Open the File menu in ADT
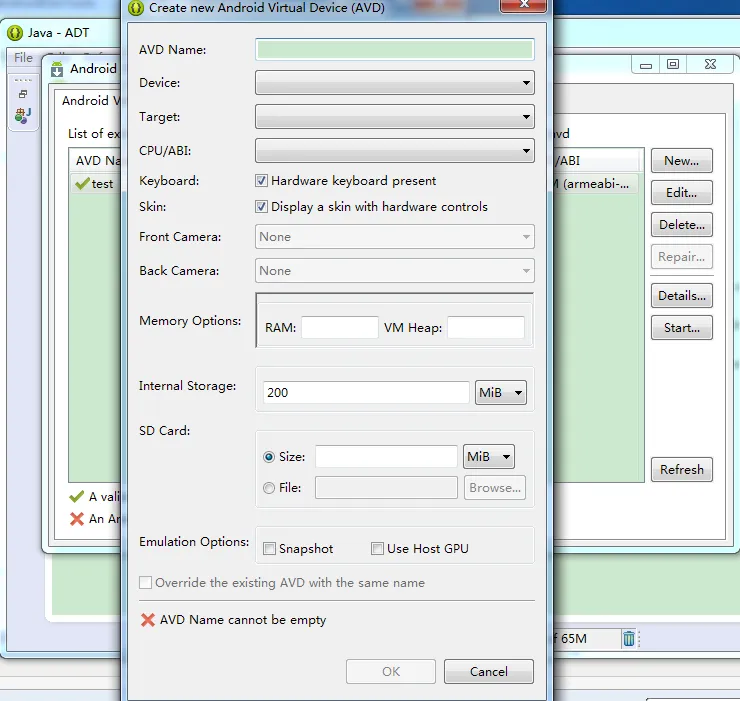This screenshot has height=701, width=740. 23,58
